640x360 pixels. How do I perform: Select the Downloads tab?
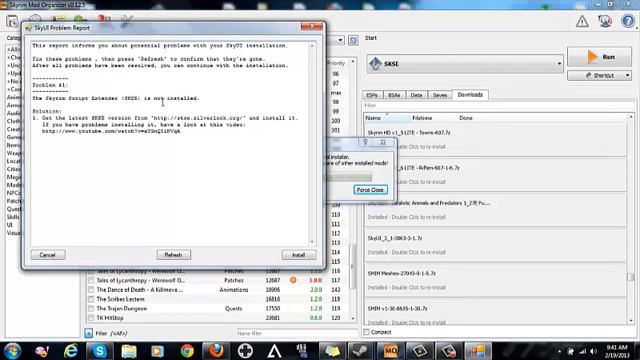tap(470, 95)
